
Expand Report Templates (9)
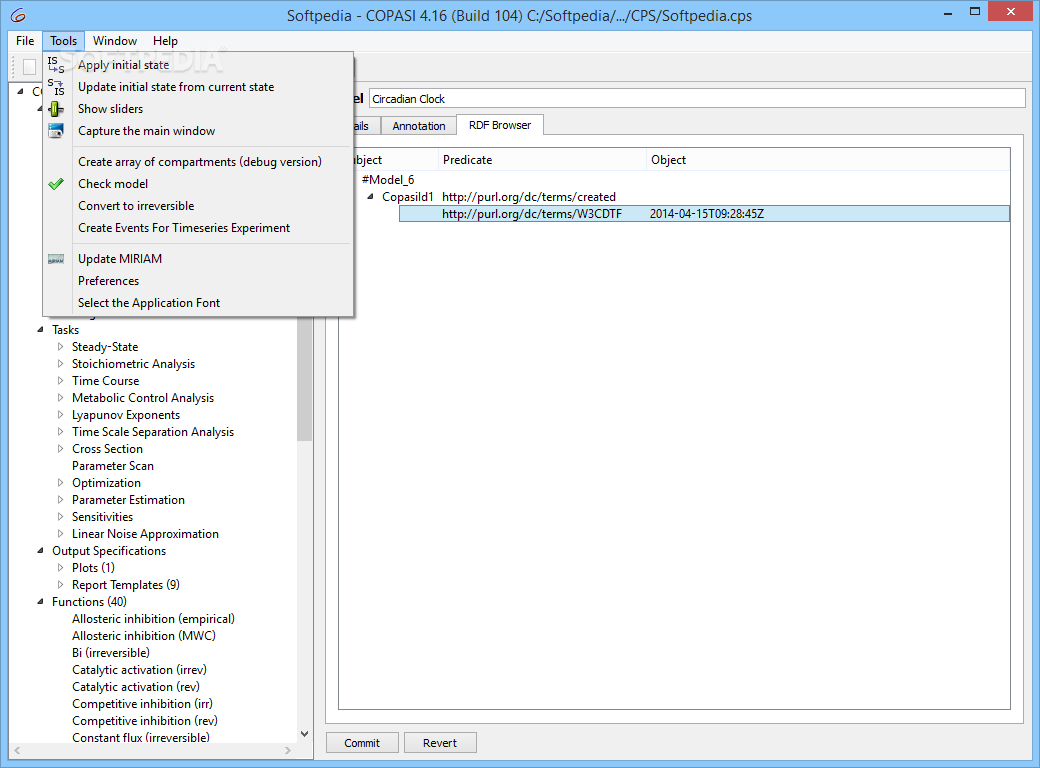(x=60, y=585)
